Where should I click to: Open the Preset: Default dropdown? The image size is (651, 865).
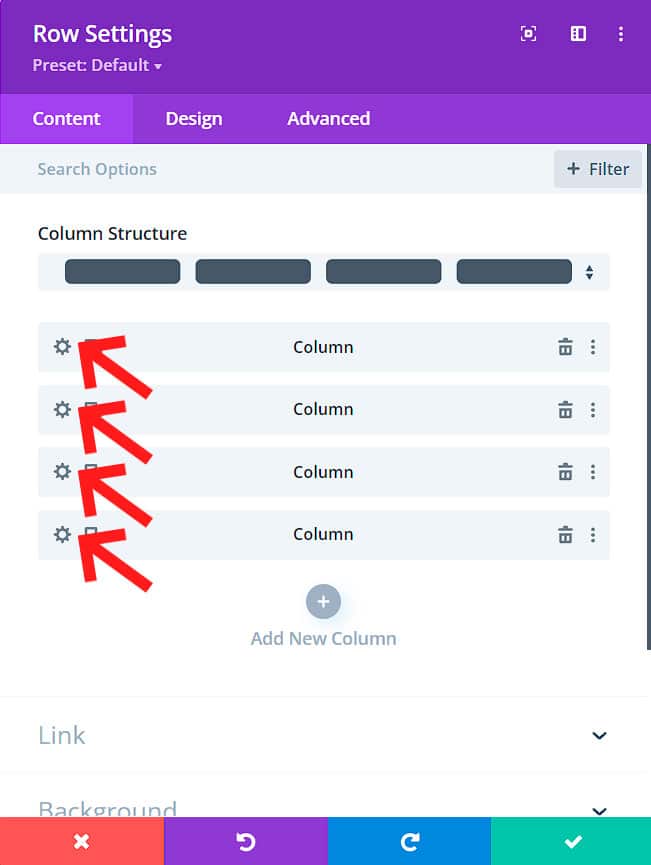(97, 66)
